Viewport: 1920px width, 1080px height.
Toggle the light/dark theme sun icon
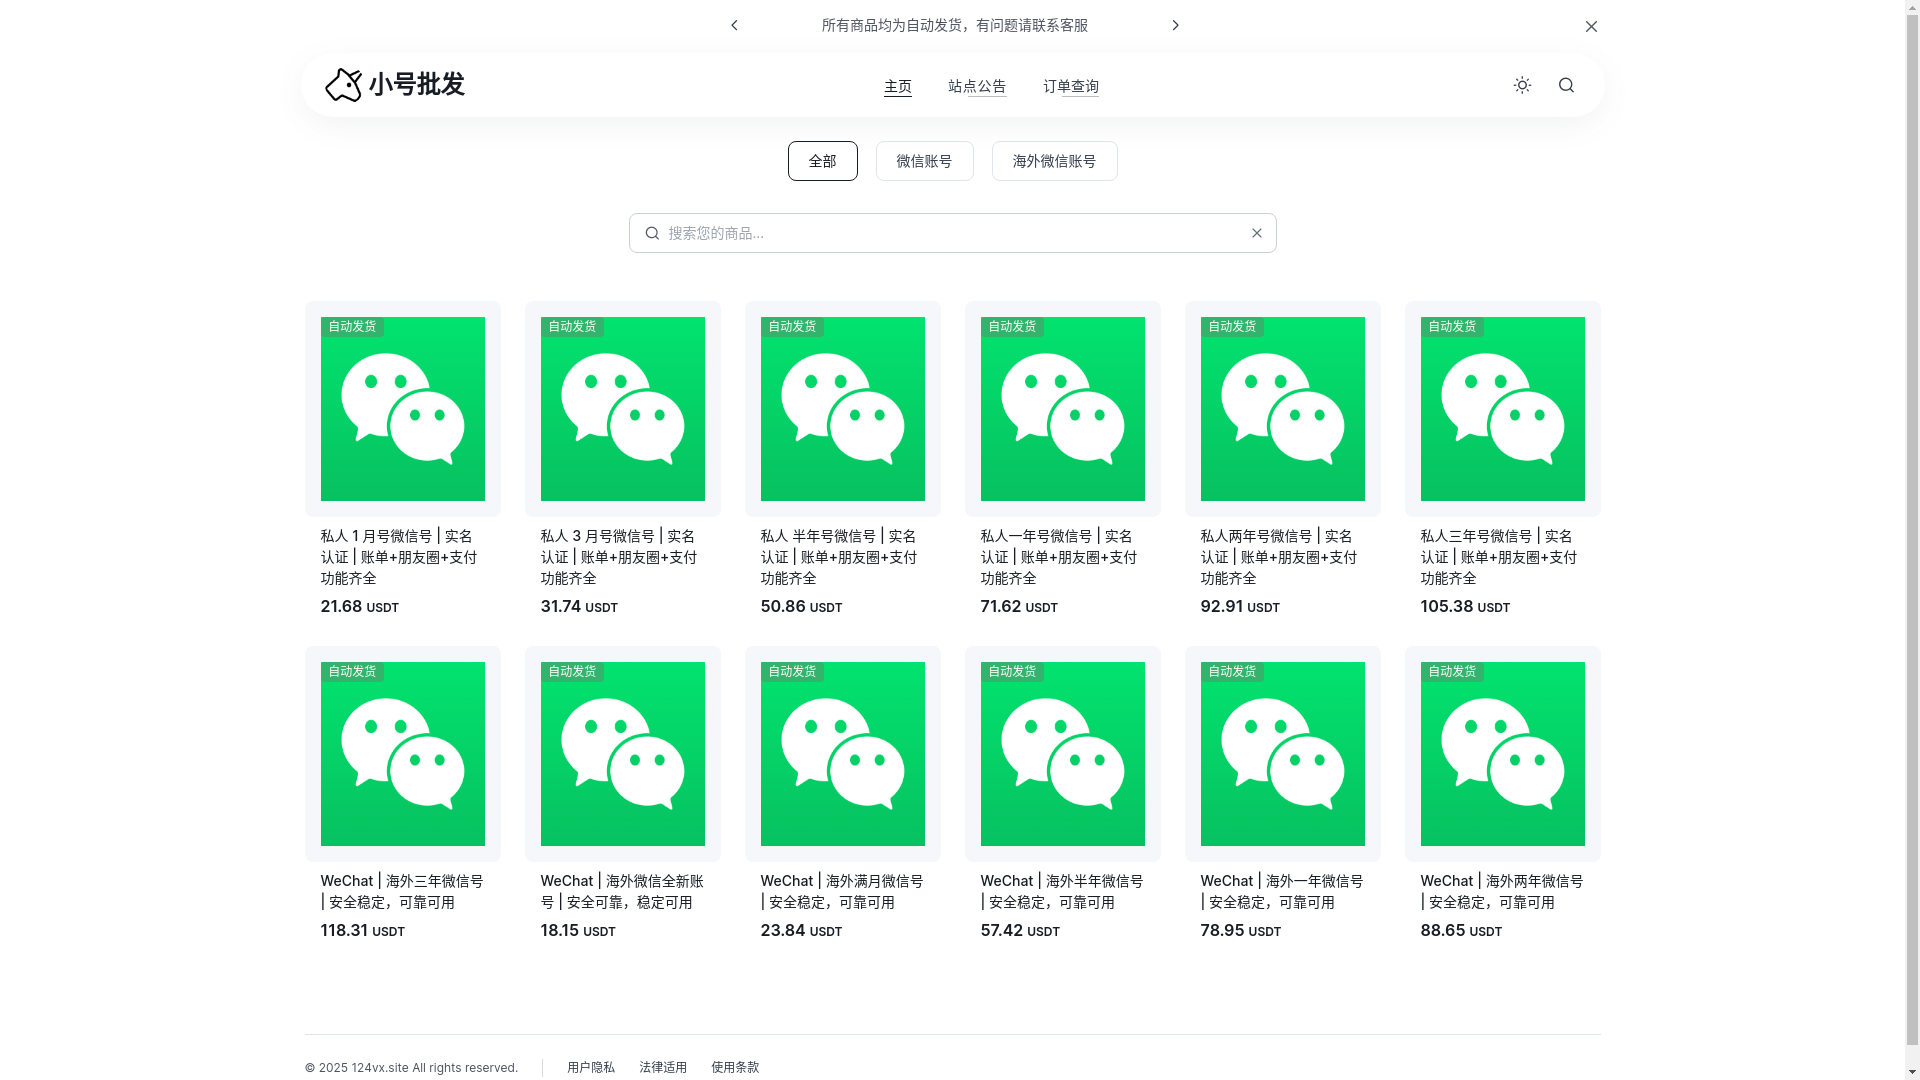tap(1522, 85)
